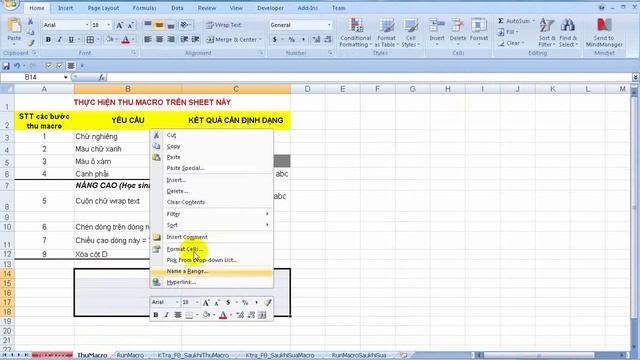The width and height of the screenshot is (640, 360).
Task: Open the Insert ribbon tab
Action: (x=65, y=8)
